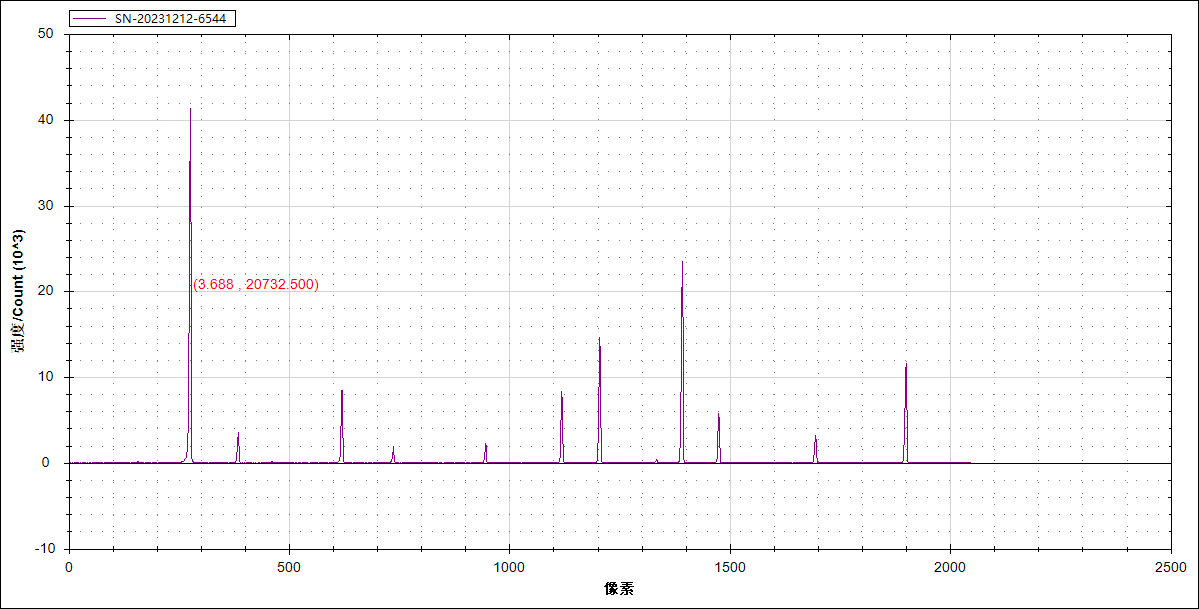Screen dimensions: 1199x609
Task: Click the y-axis tick label 50
Action: pyautogui.click(x=46, y=34)
